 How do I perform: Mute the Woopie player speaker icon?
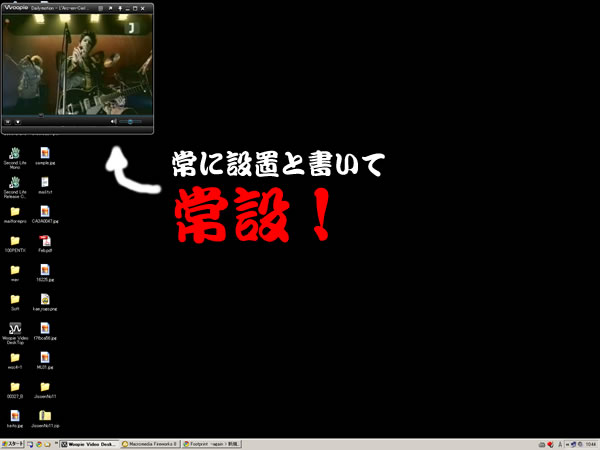point(114,122)
